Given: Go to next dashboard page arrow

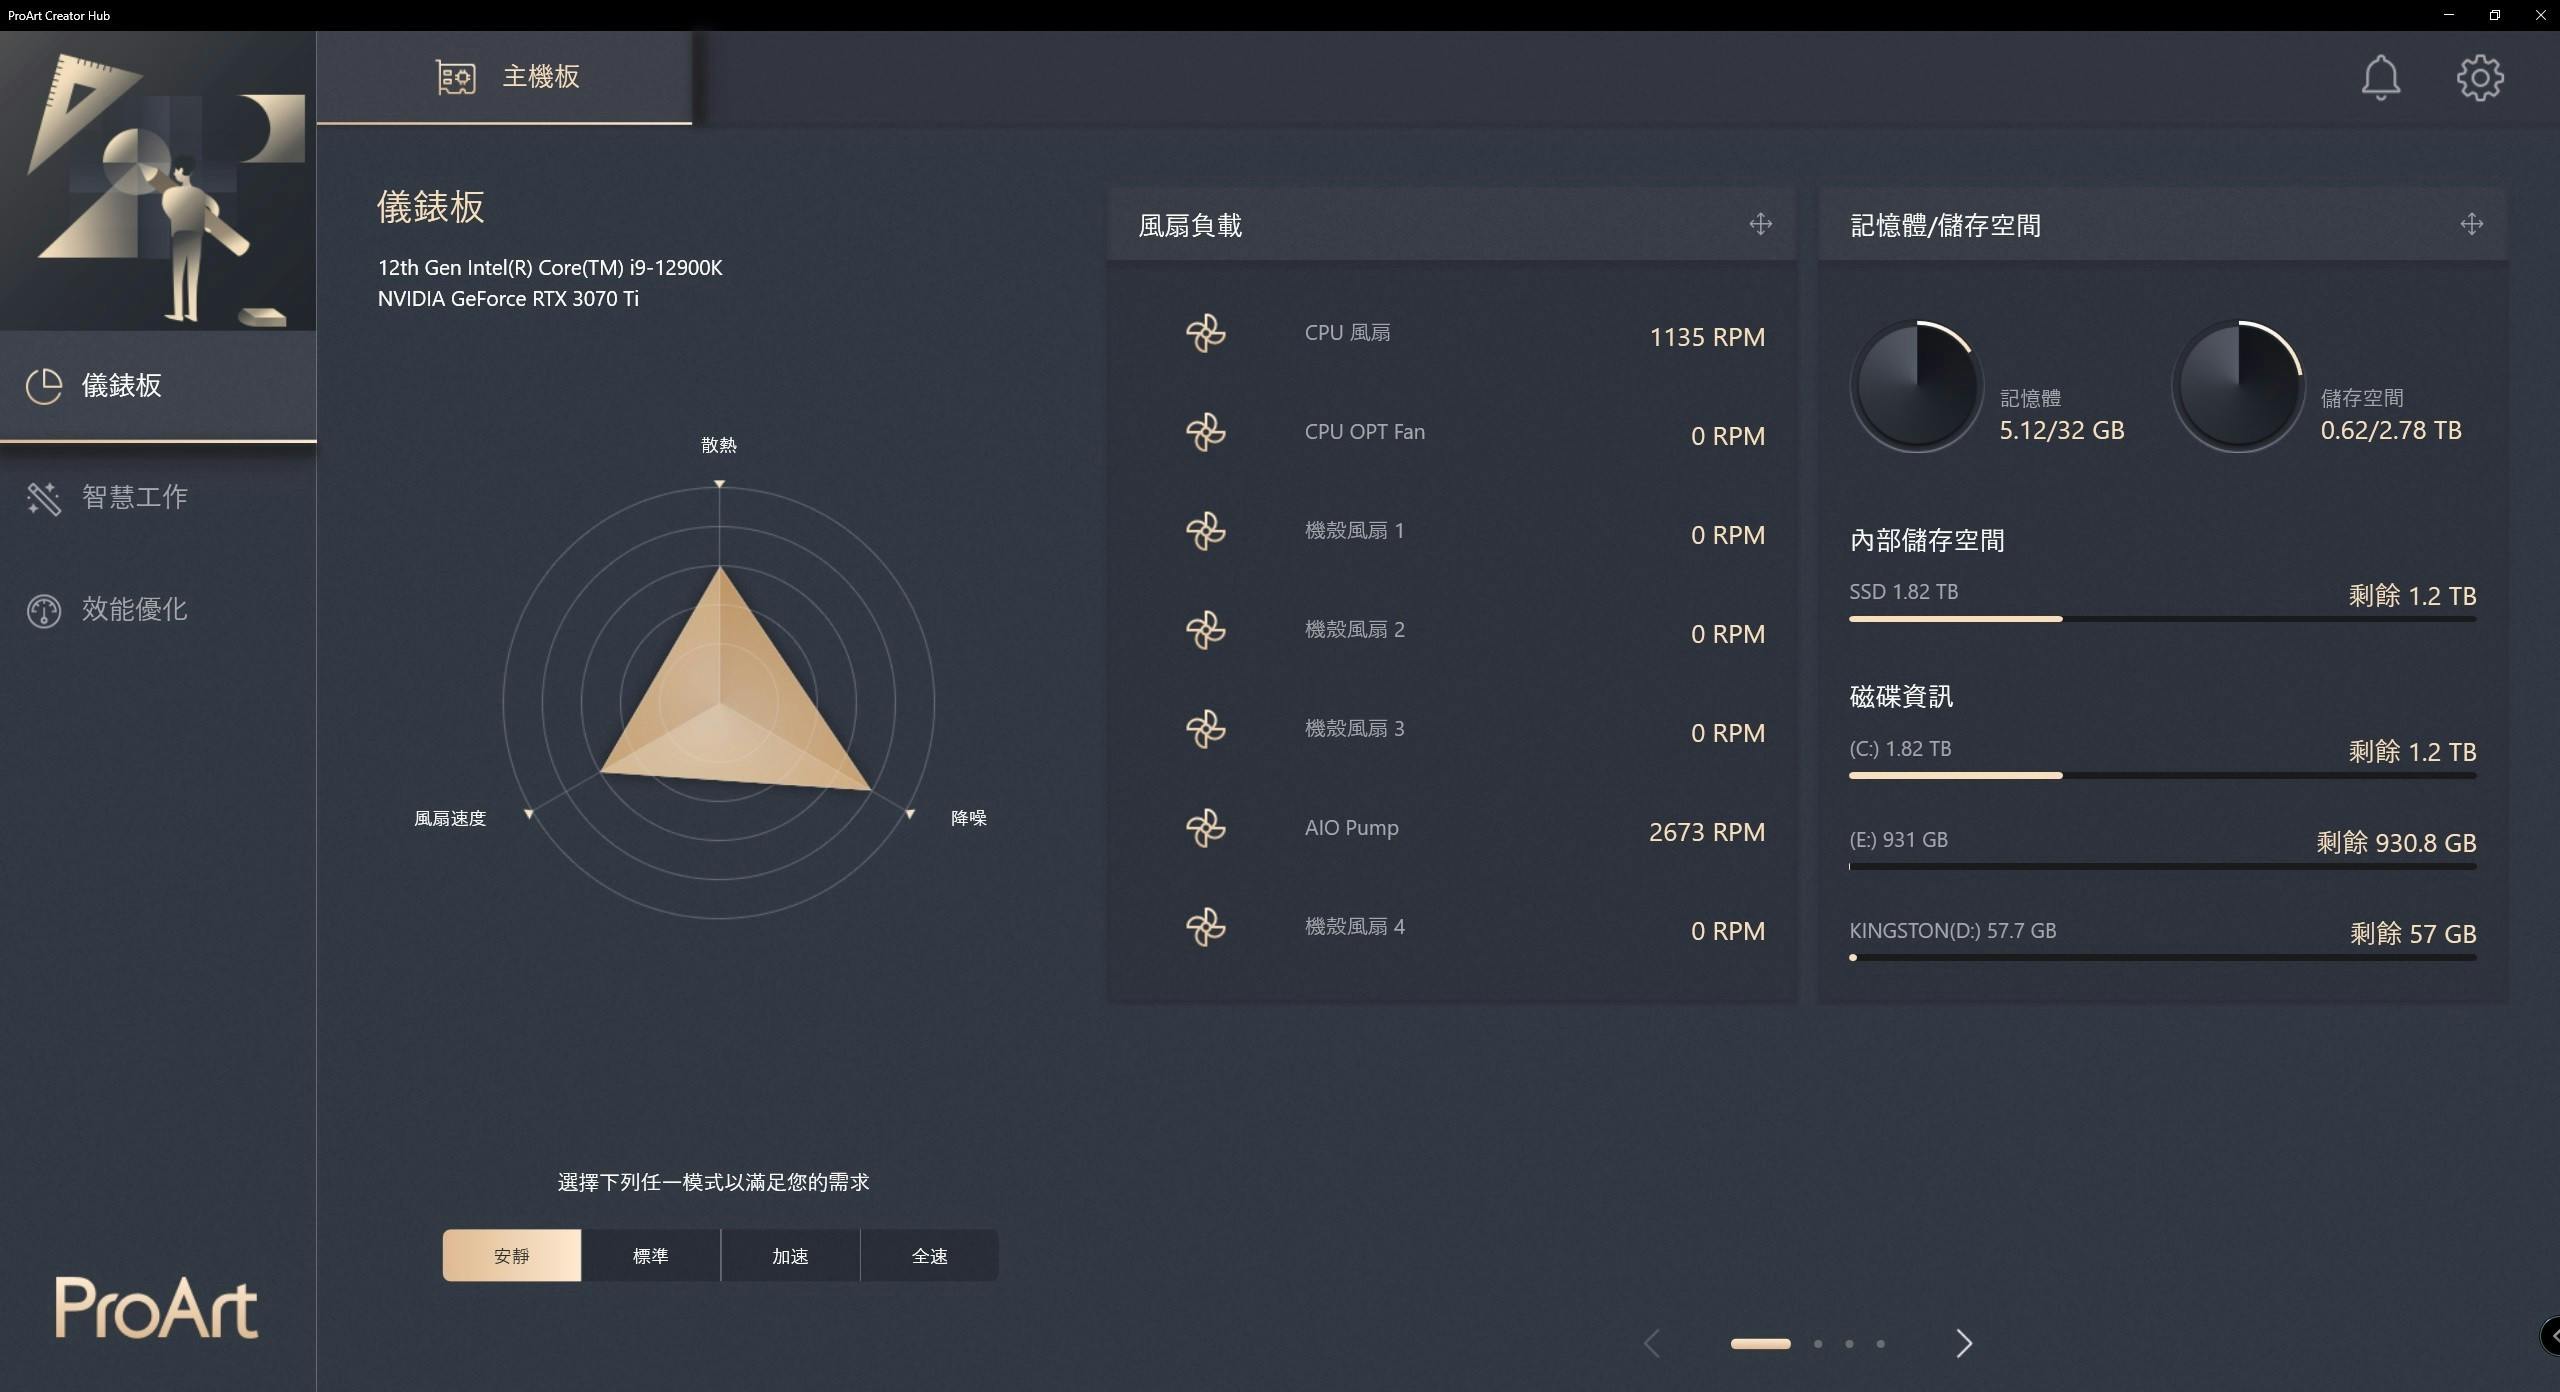Looking at the screenshot, I should [x=1964, y=1343].
